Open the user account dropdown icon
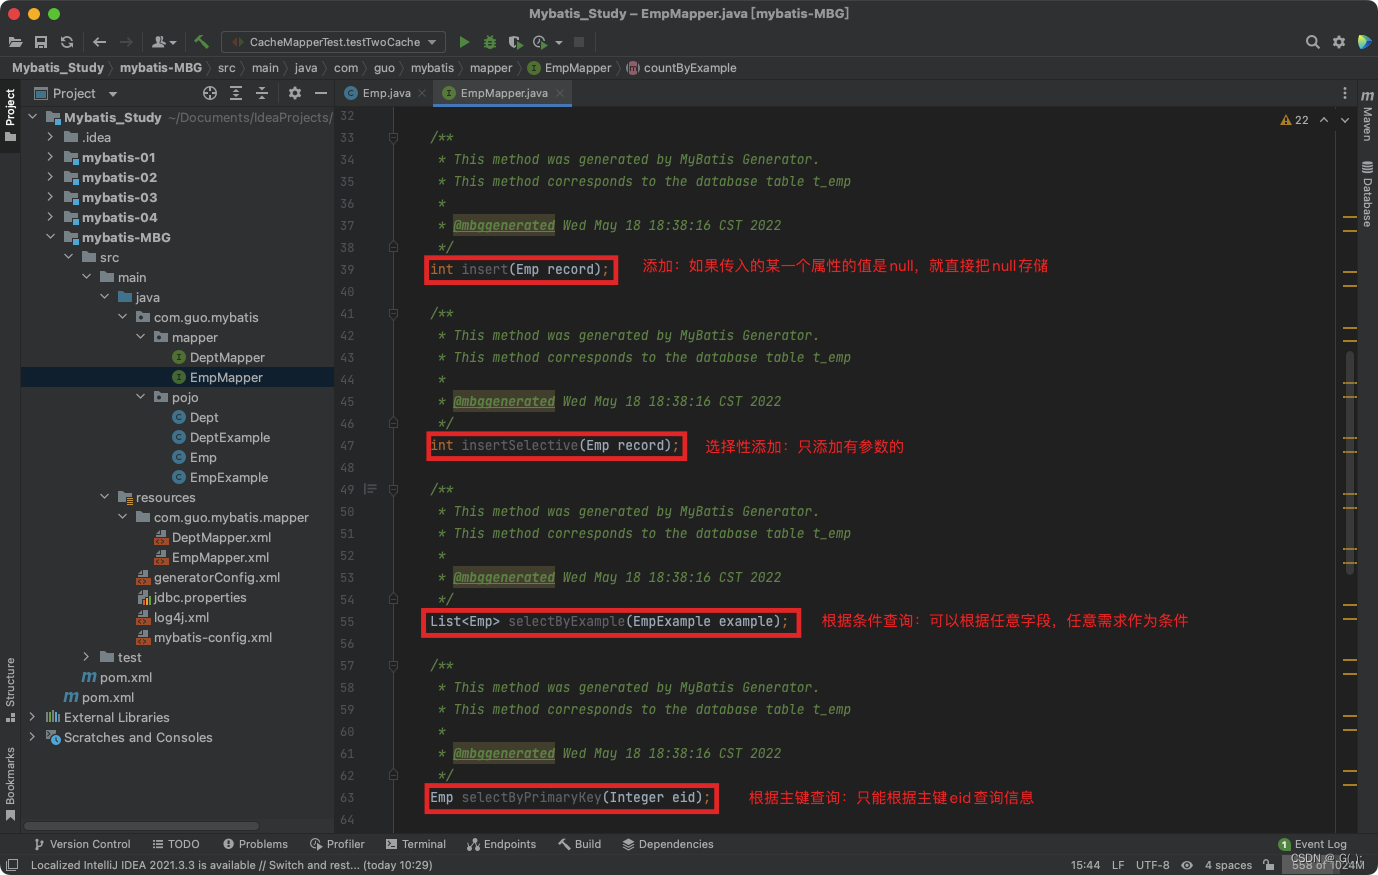 163,42
